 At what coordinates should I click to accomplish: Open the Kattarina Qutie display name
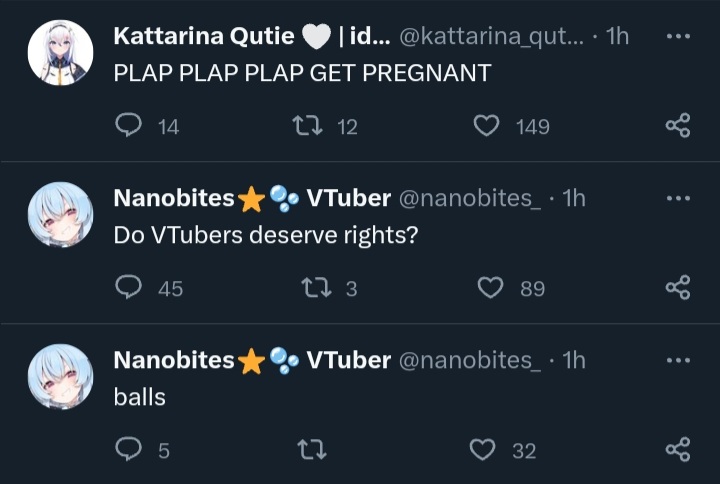(x=204, y=36)
